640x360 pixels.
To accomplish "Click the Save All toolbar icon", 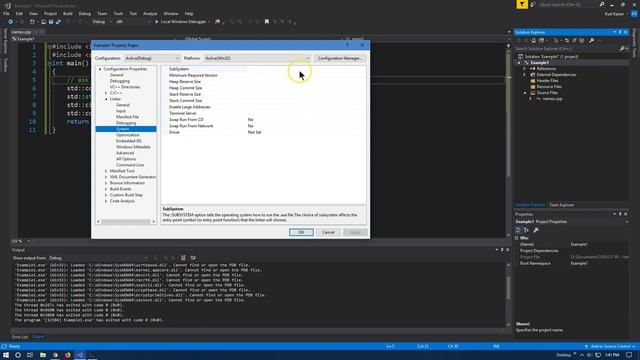I will pyautogui.click(x=58, y=22).
